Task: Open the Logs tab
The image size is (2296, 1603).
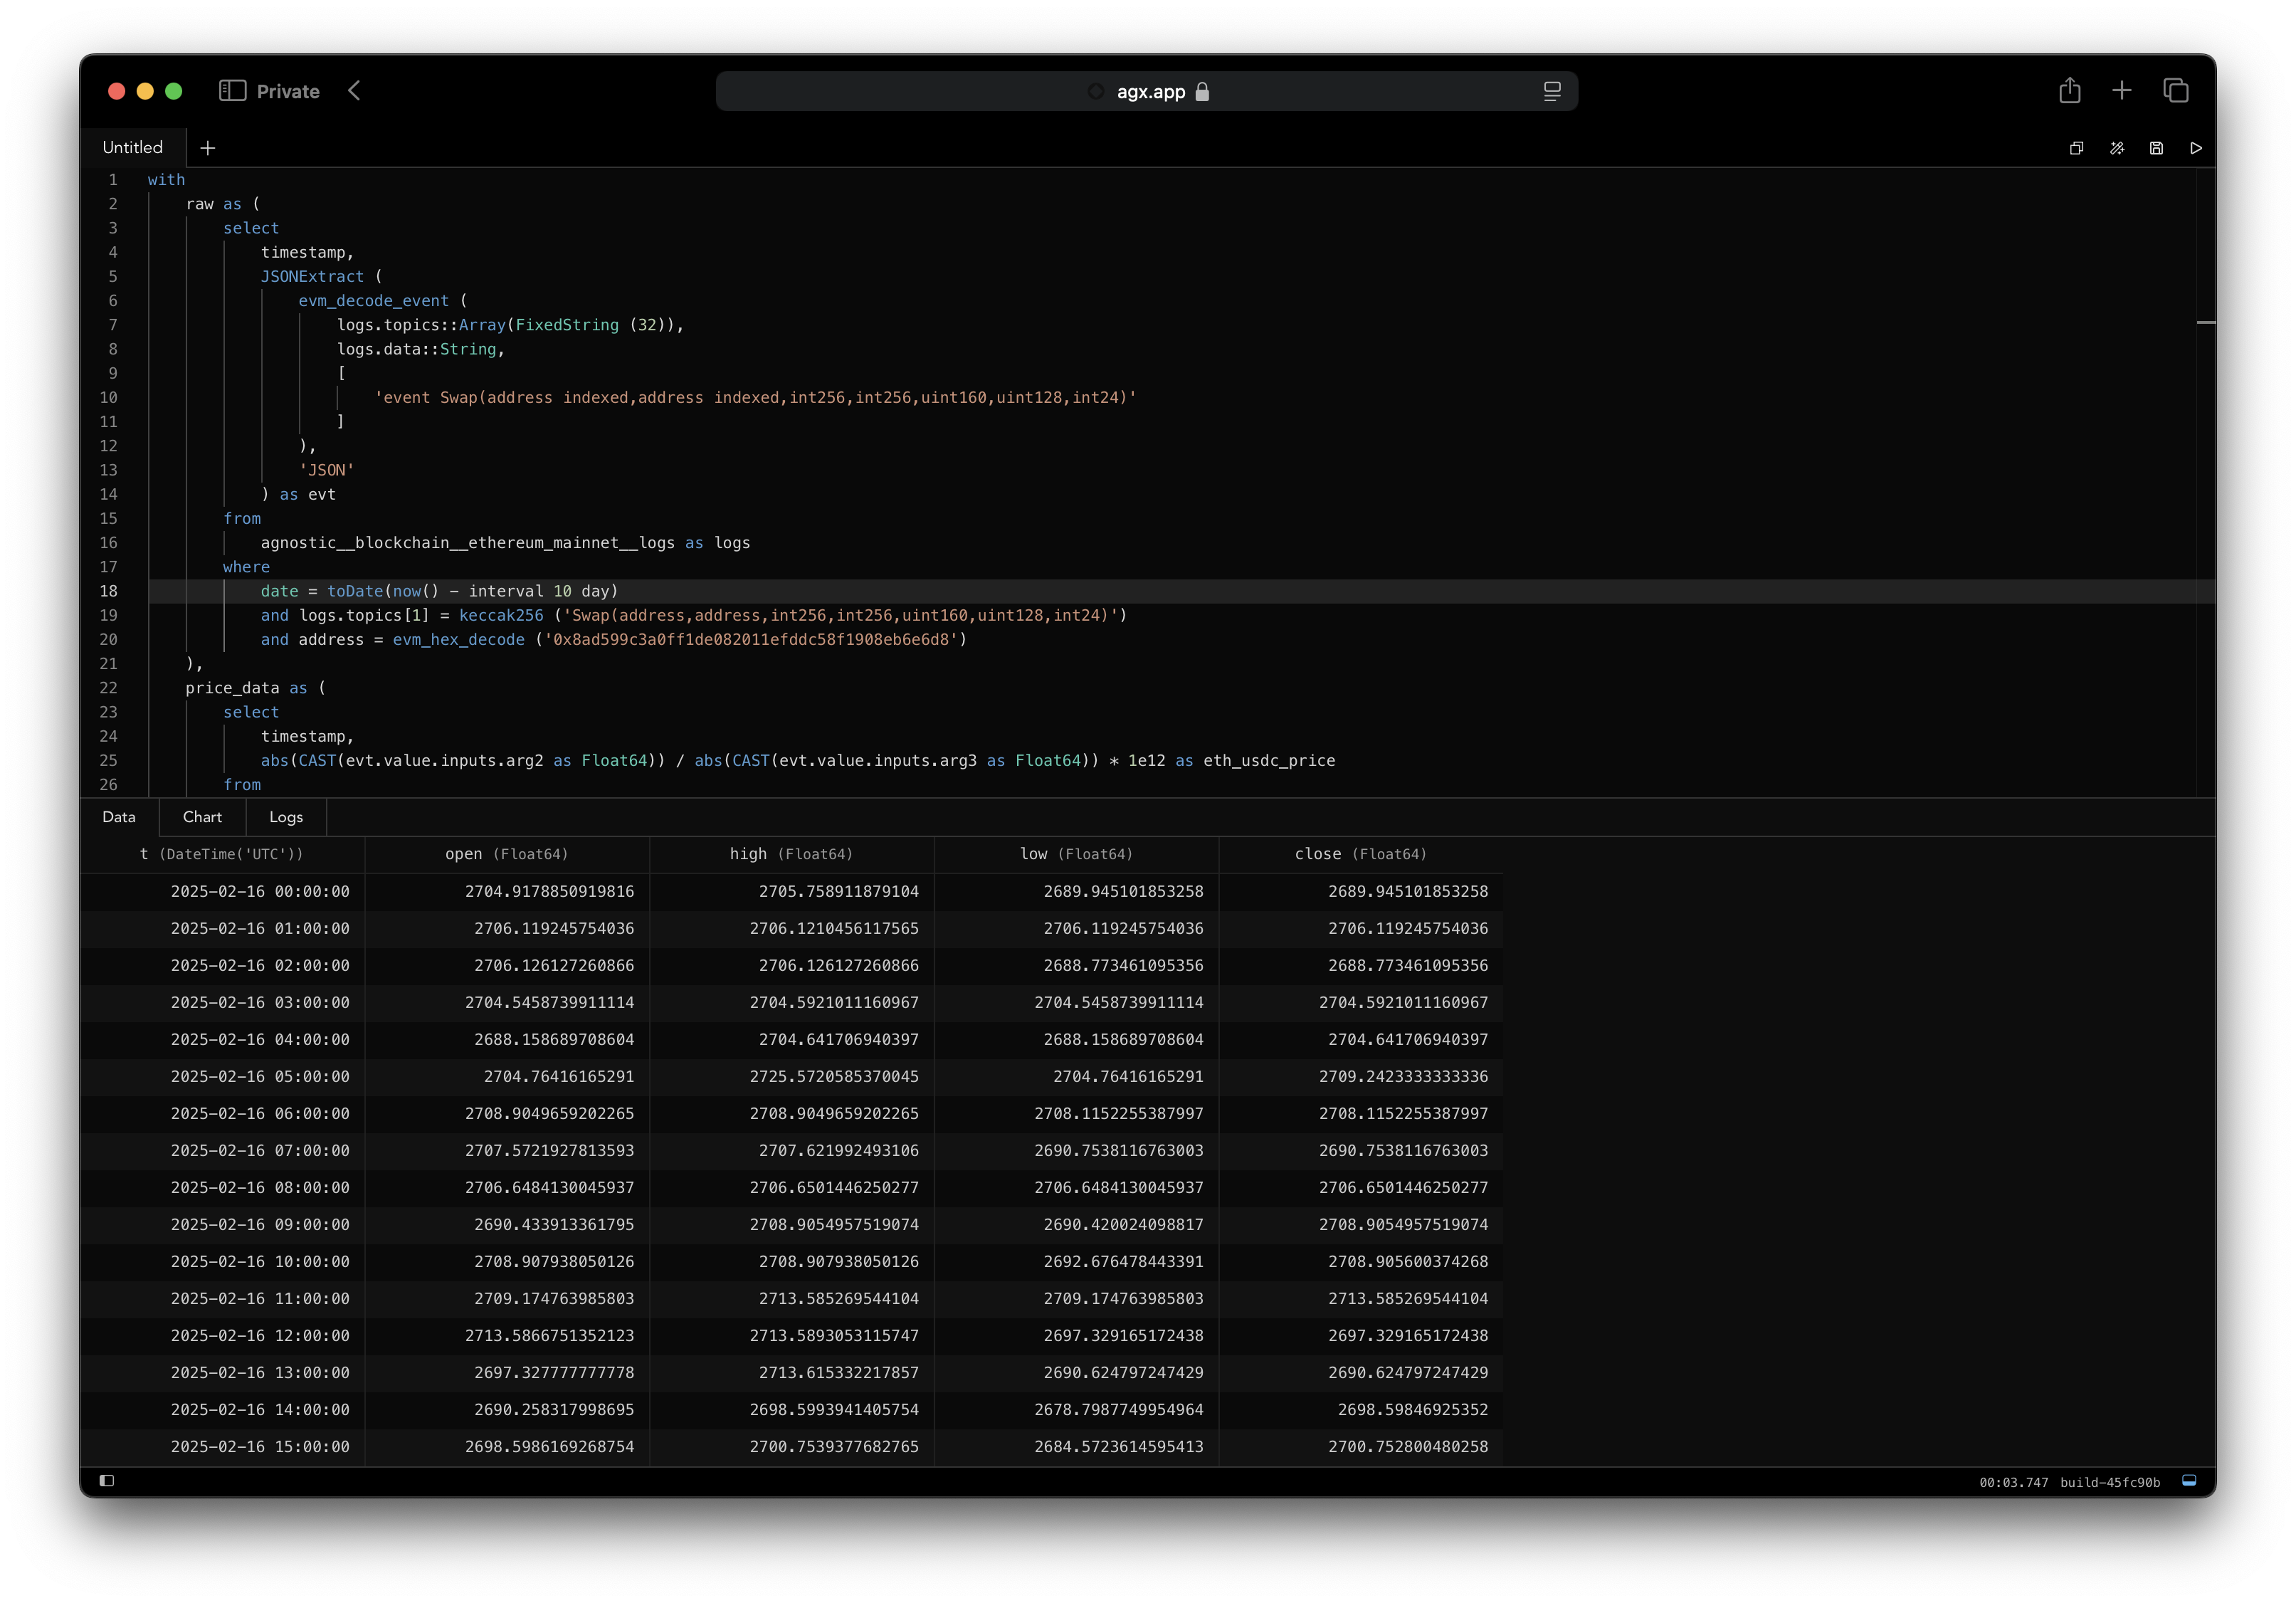Action: (x=286, y=817)
